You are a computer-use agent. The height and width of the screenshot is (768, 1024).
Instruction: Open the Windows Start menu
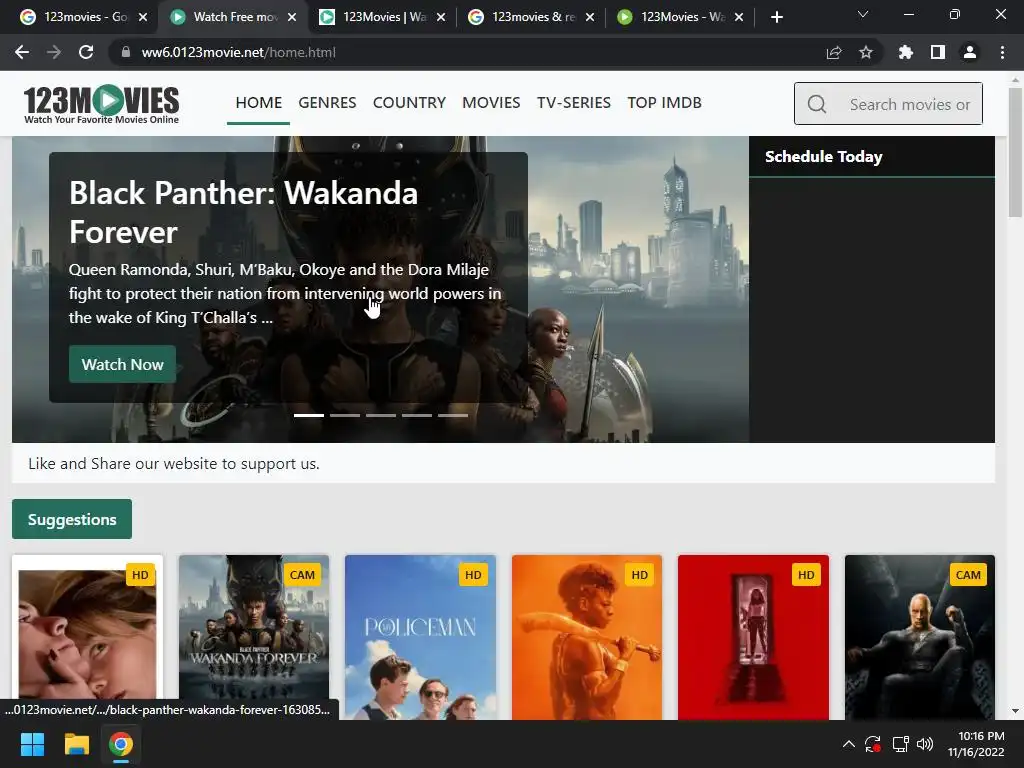pyautogui.click(x=32, y=744)
